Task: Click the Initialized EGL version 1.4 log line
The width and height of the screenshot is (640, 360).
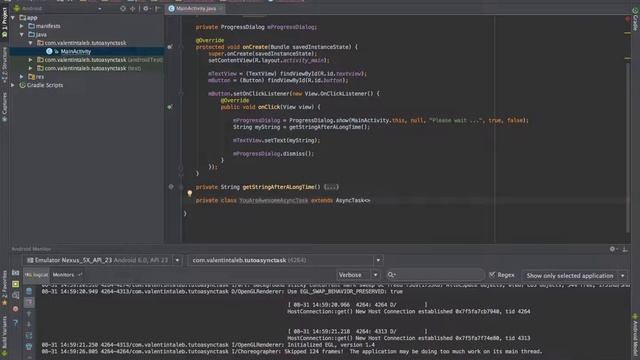Action: (208, 345)
